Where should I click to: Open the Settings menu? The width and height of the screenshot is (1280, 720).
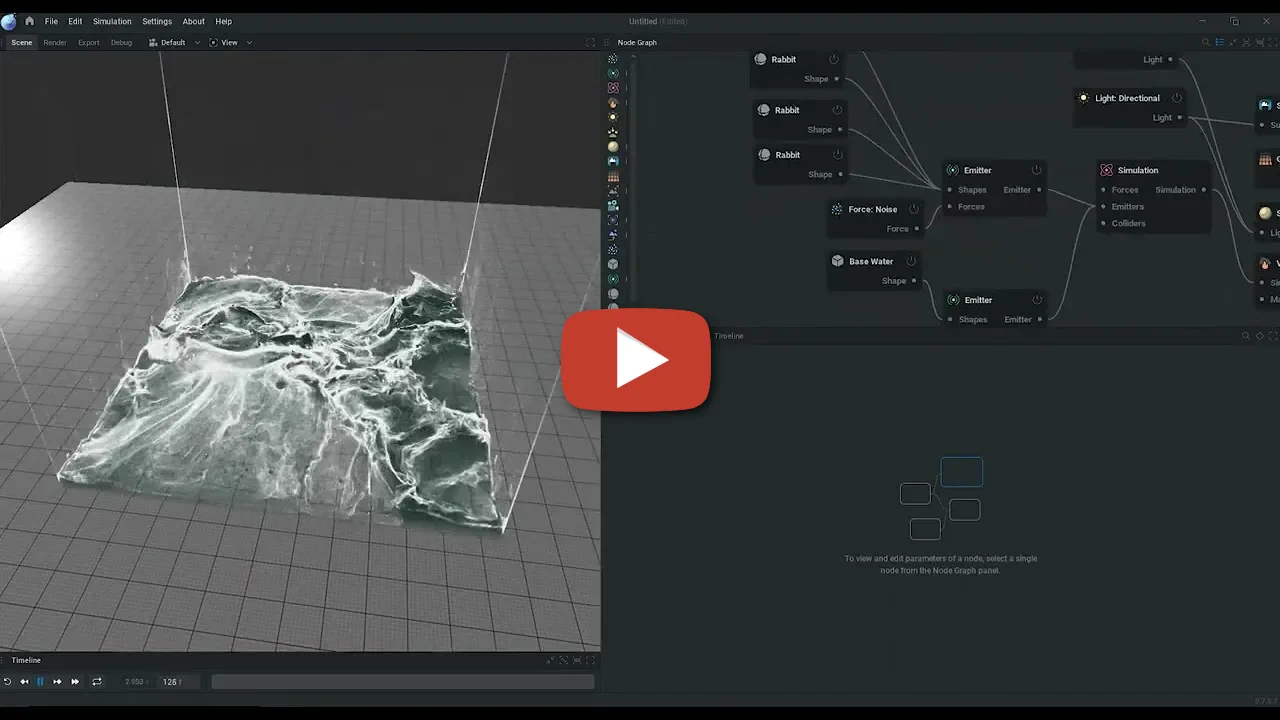tap(157, 21)
